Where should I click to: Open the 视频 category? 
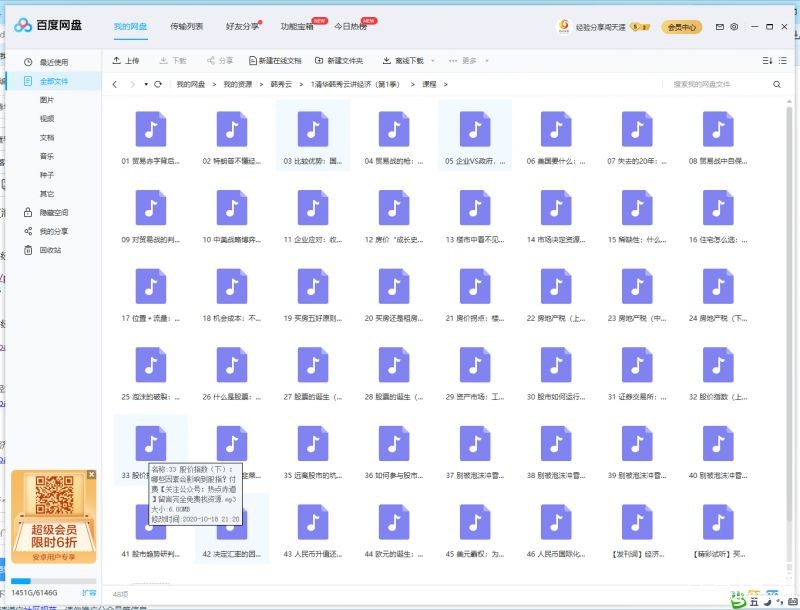(x=46, y=118)
